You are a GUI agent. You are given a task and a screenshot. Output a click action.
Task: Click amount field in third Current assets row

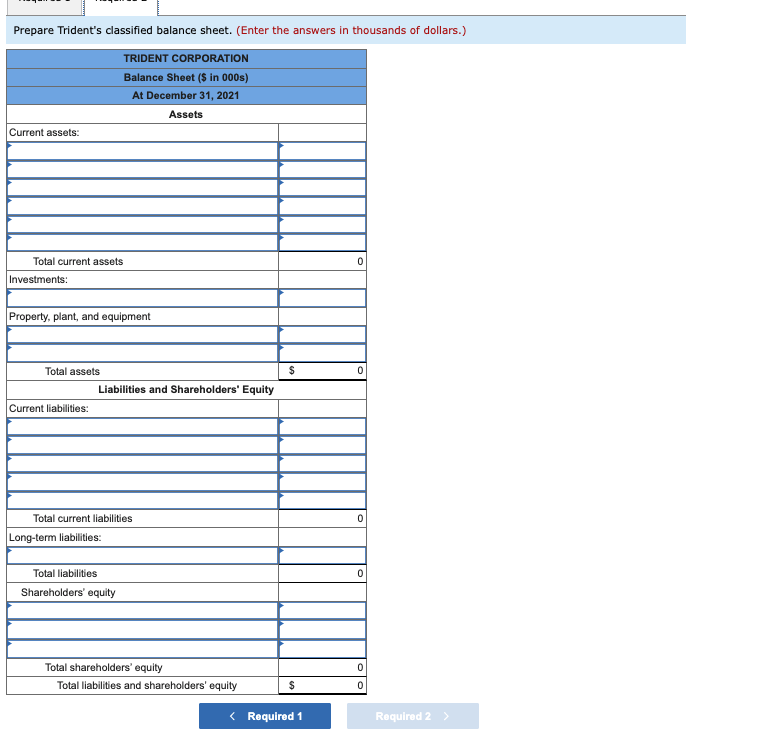click(322, 188)
